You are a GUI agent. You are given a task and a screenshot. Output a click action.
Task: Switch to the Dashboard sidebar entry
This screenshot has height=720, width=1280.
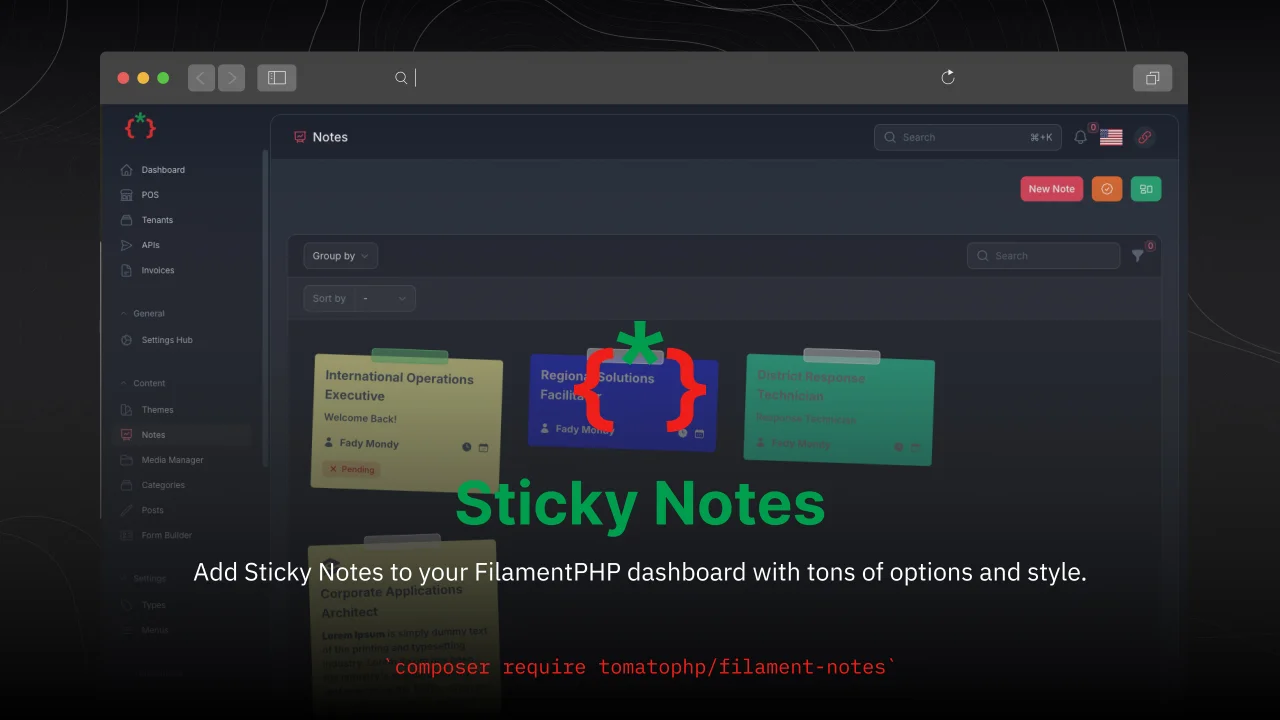[x=163, y=170]
